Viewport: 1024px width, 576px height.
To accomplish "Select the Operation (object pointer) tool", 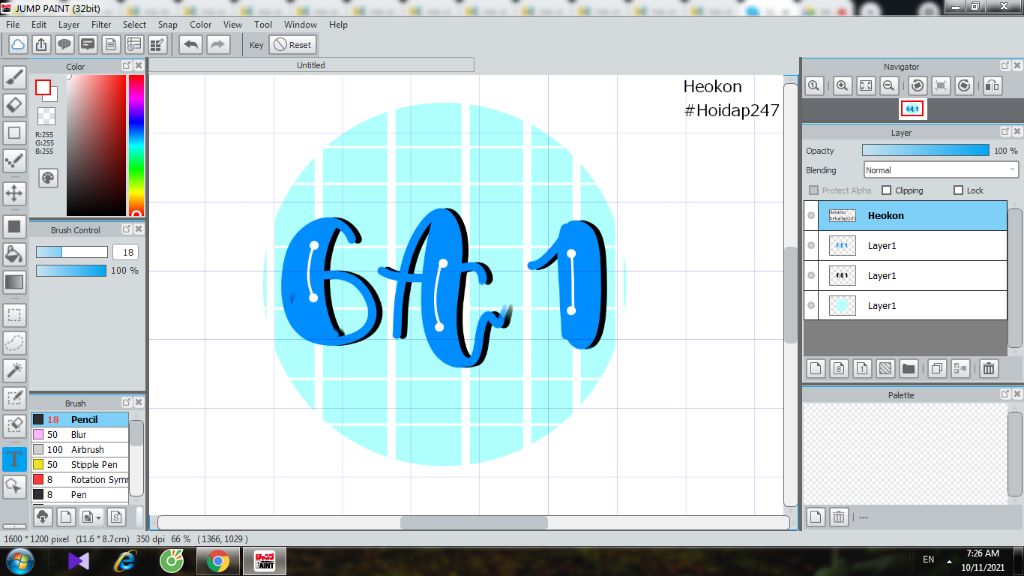I will tap(14, 486).
